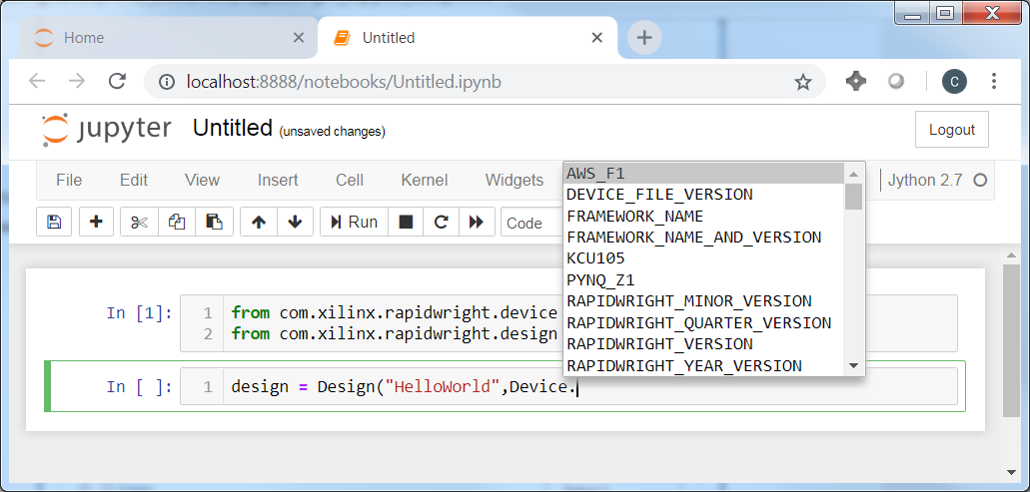Open the Widgets menu
Image resolution: width=1030 pixels, height=492 pixels.
pyautogui.click(x=514, y=180)
